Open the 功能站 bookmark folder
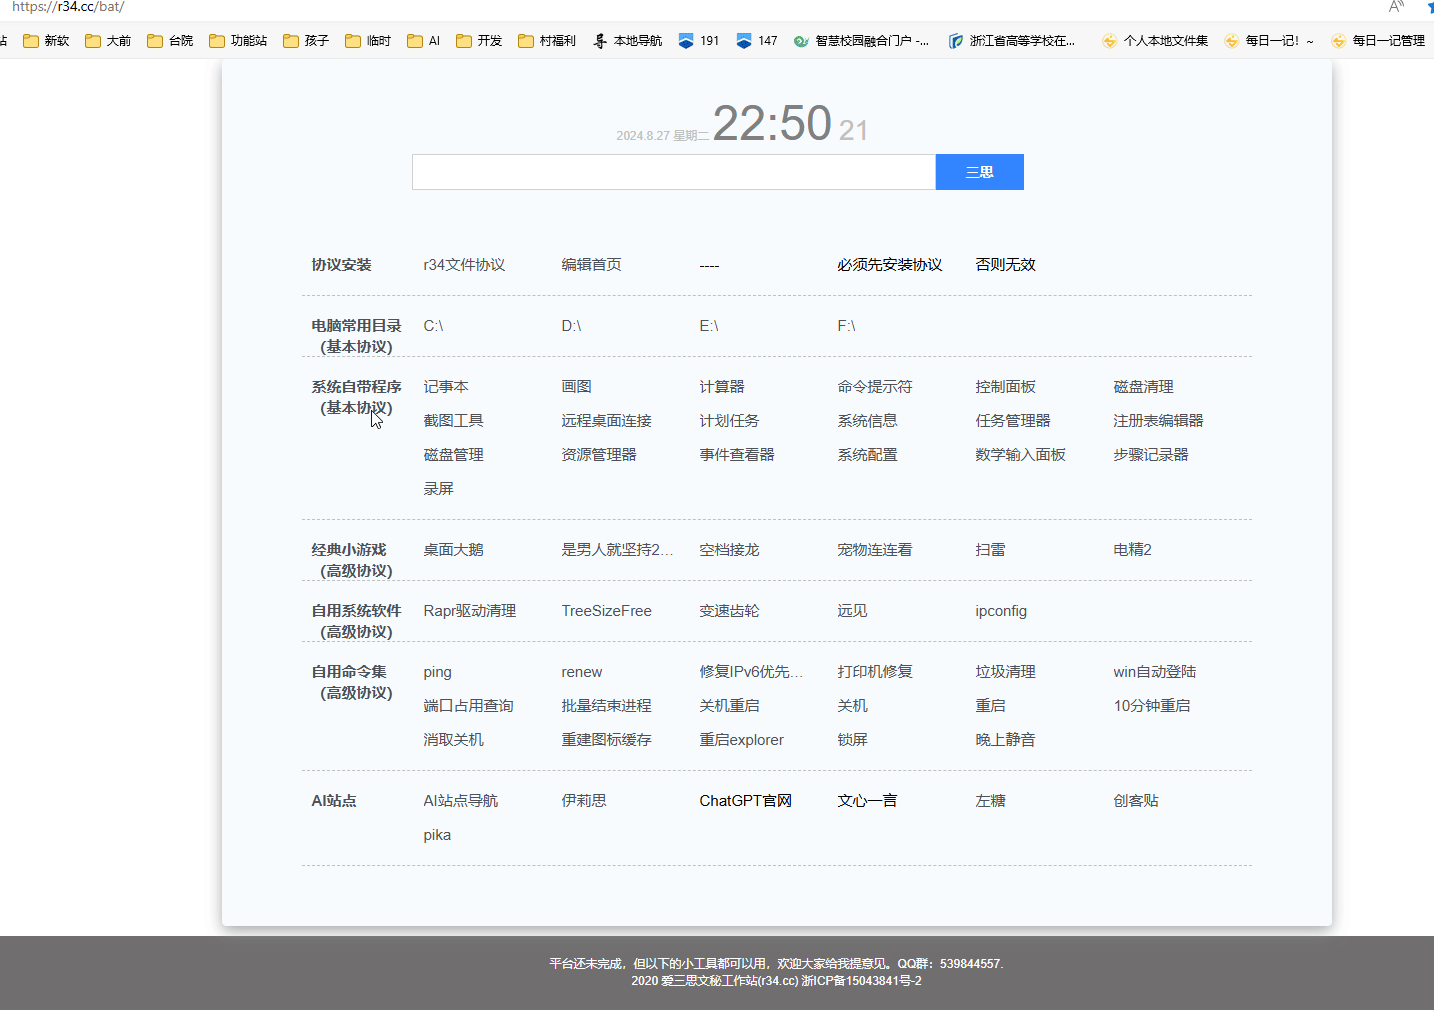1434x1012 pixels. click(238, 41)
